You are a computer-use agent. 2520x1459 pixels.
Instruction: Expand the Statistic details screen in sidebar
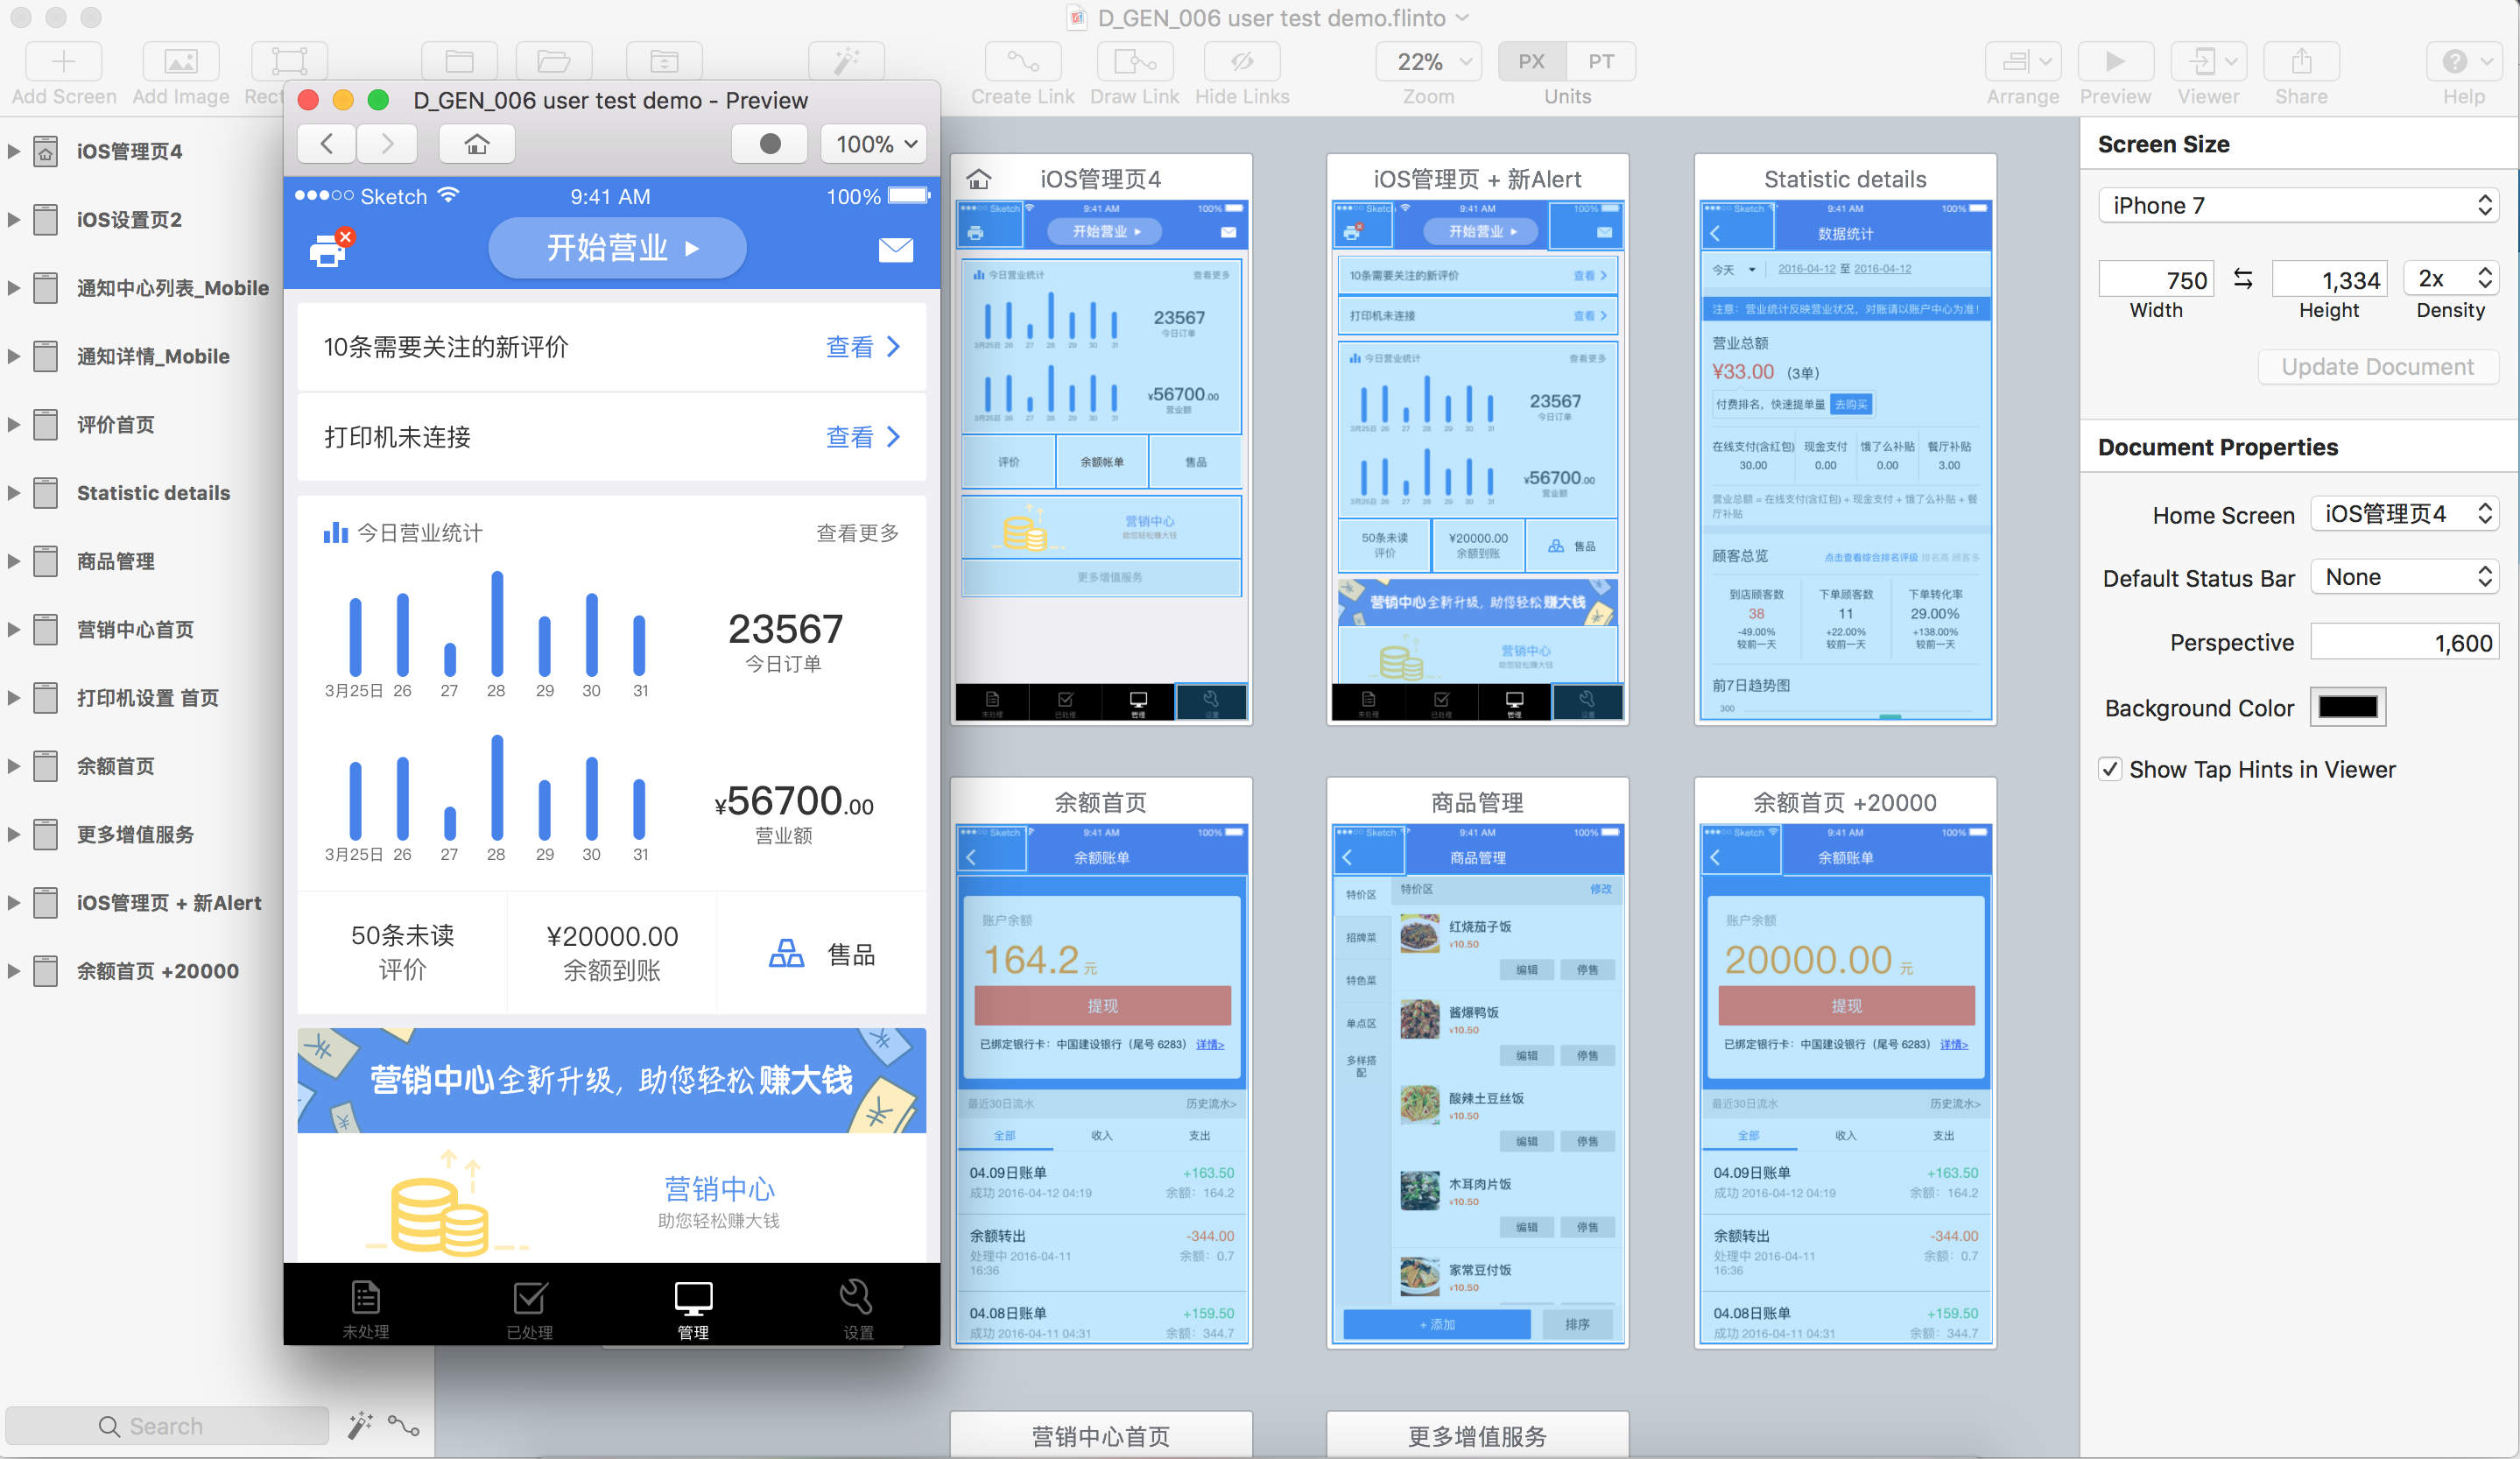click(x=13, y=492)
